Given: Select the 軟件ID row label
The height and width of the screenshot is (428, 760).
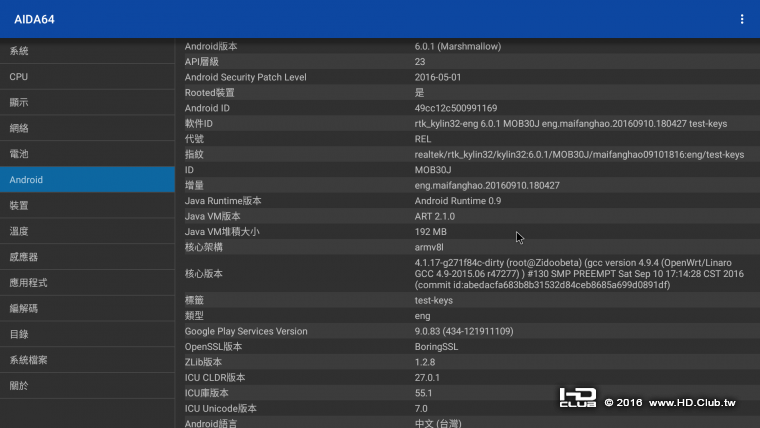Looking at the screenshot, I should click(199, 124).
